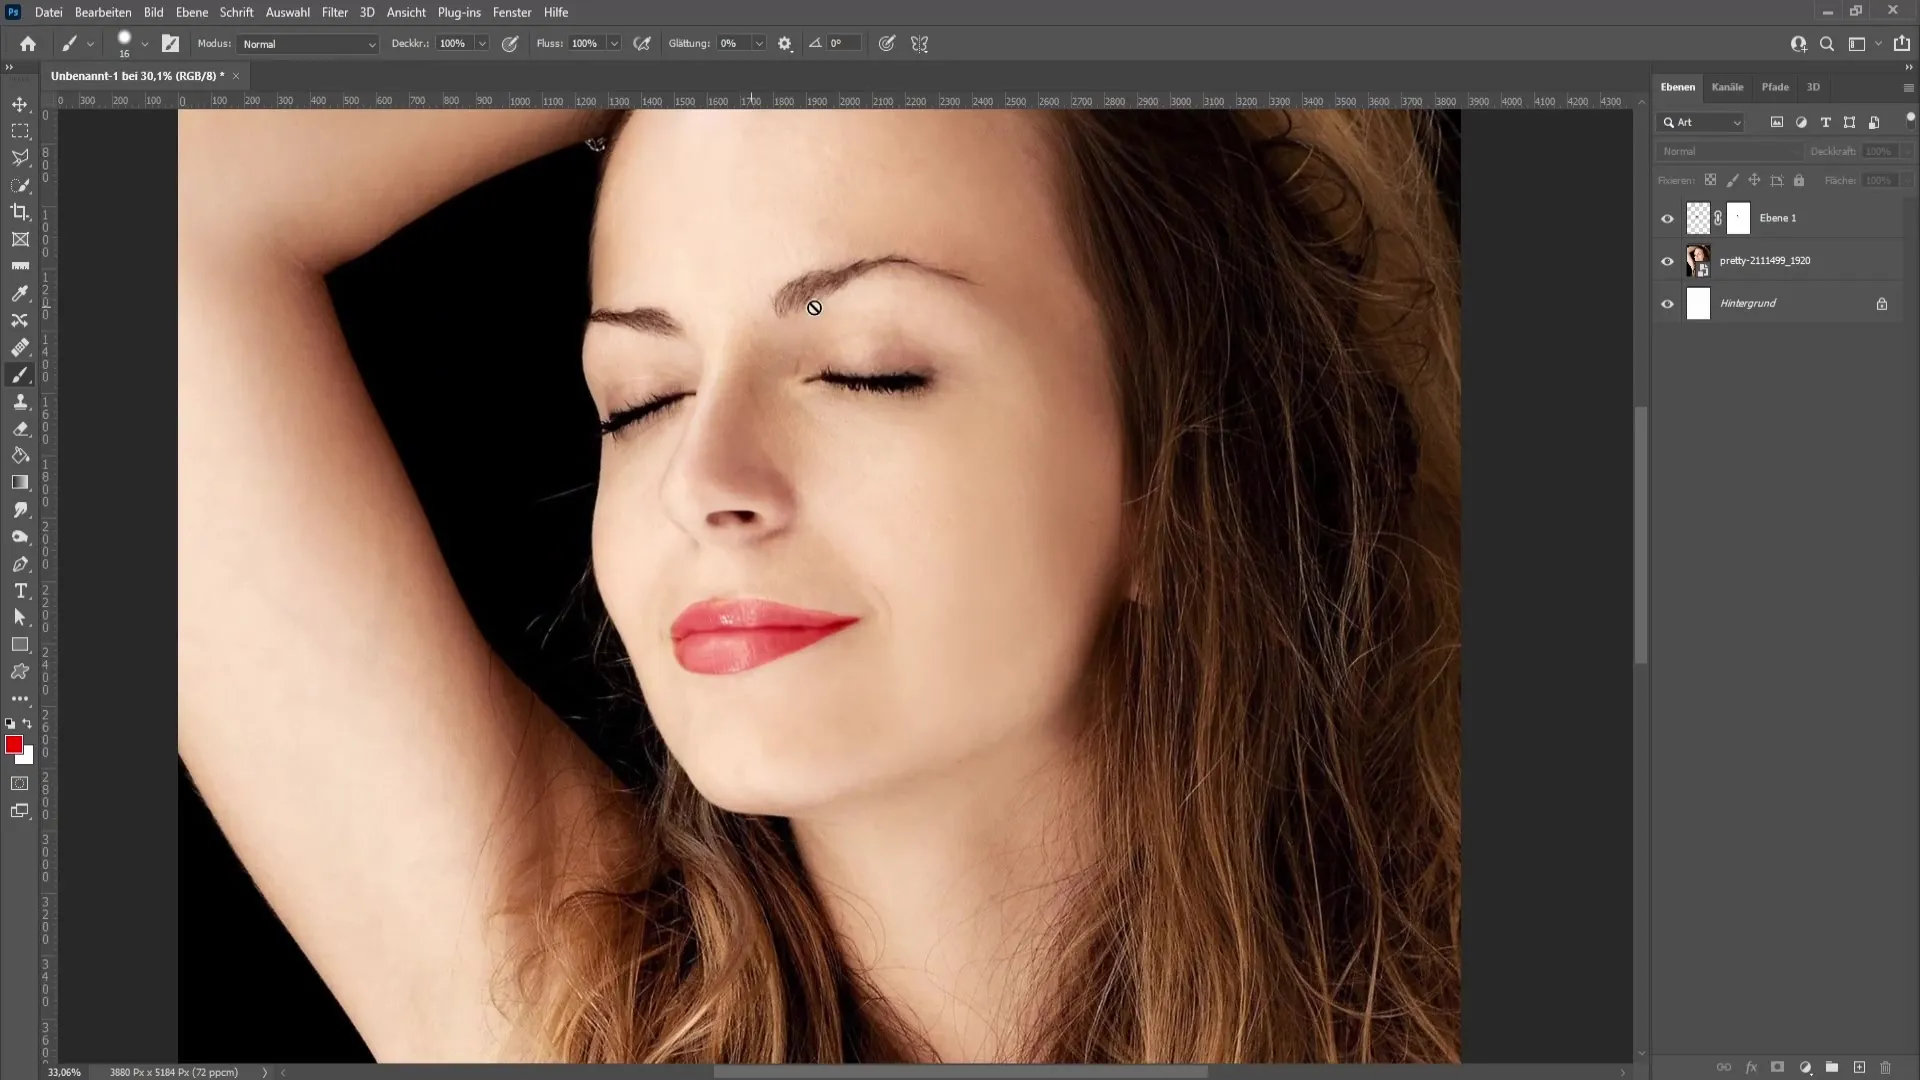Toggle visibility of Ebene 1 layer
This screenshot has height=1080, width=1920.
point(1668,216)
